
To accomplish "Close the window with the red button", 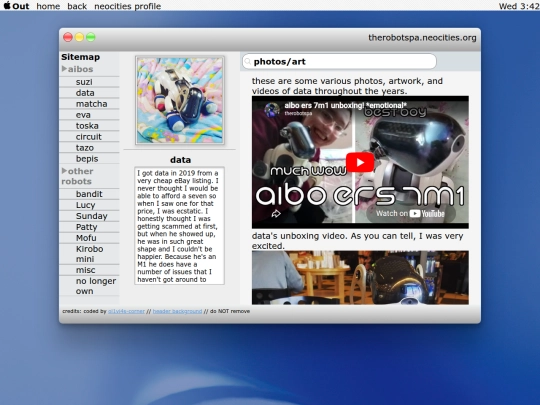I will click(x=68, y=37).
